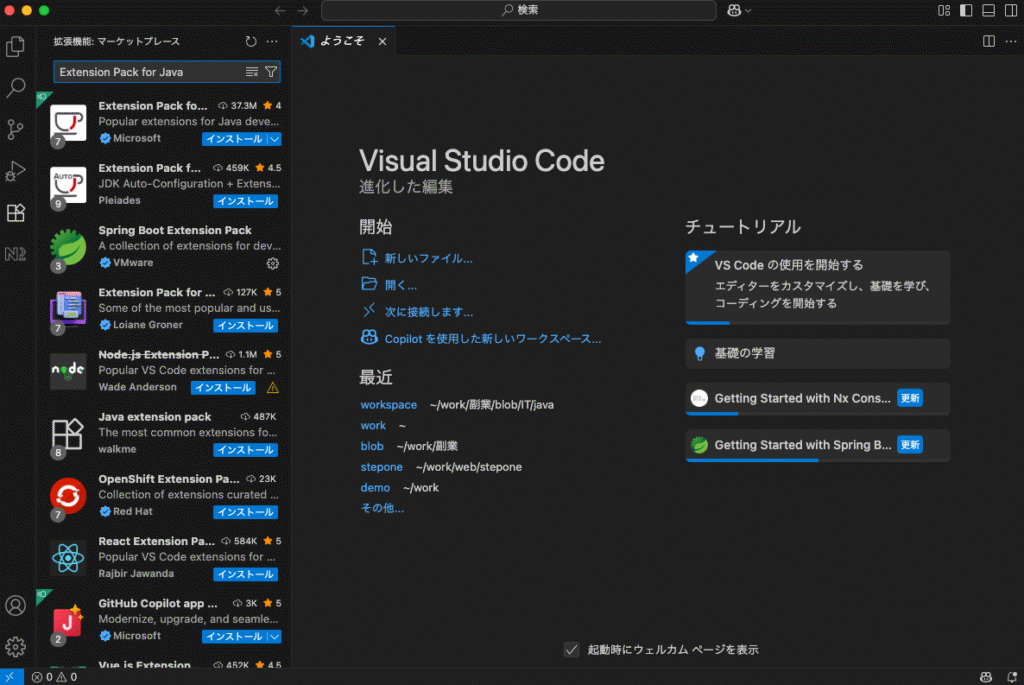Screen dimensions: 1024x685
Task: Install the walkme Java extension pack
Action: pos(246,450)
